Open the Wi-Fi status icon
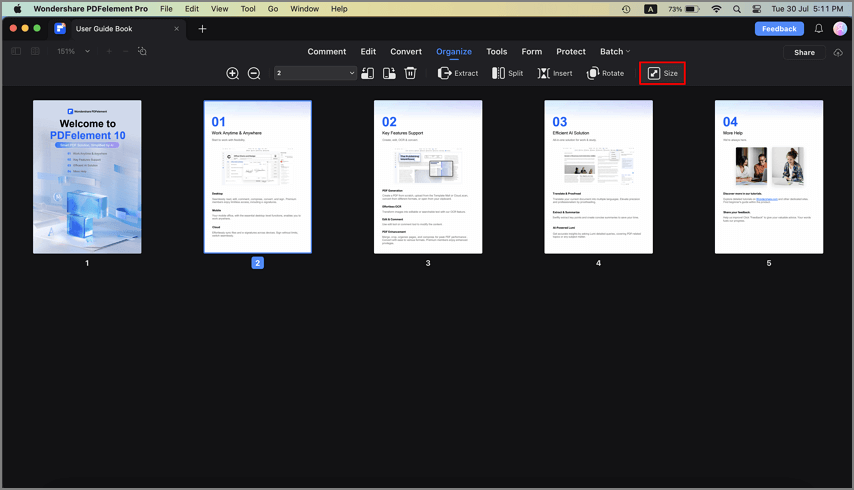The width and height of the screenshot is (854, 490). coord(716,9)
